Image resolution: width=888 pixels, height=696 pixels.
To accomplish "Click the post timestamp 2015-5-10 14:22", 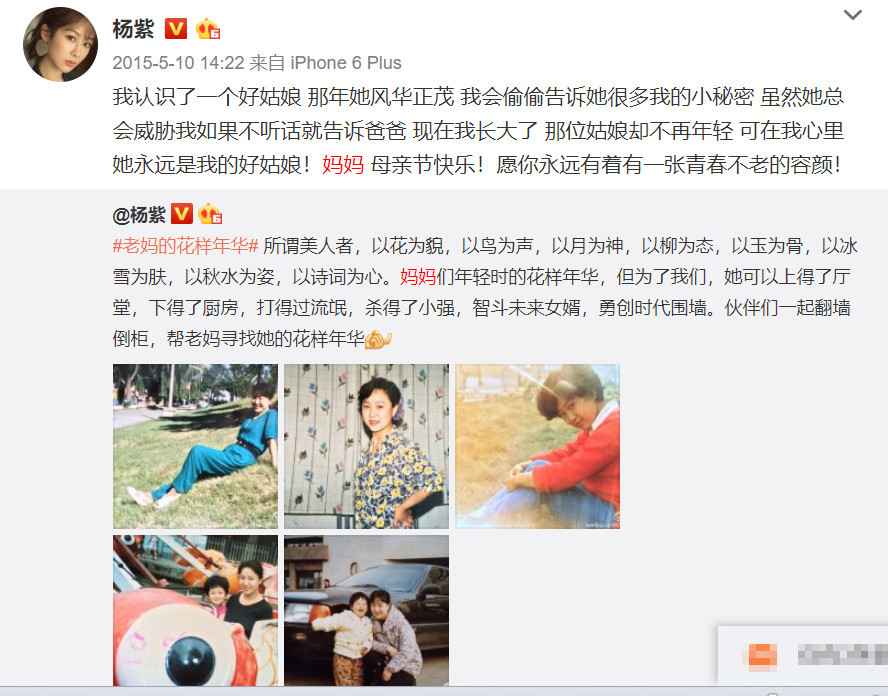I will (x=178, y=62).
